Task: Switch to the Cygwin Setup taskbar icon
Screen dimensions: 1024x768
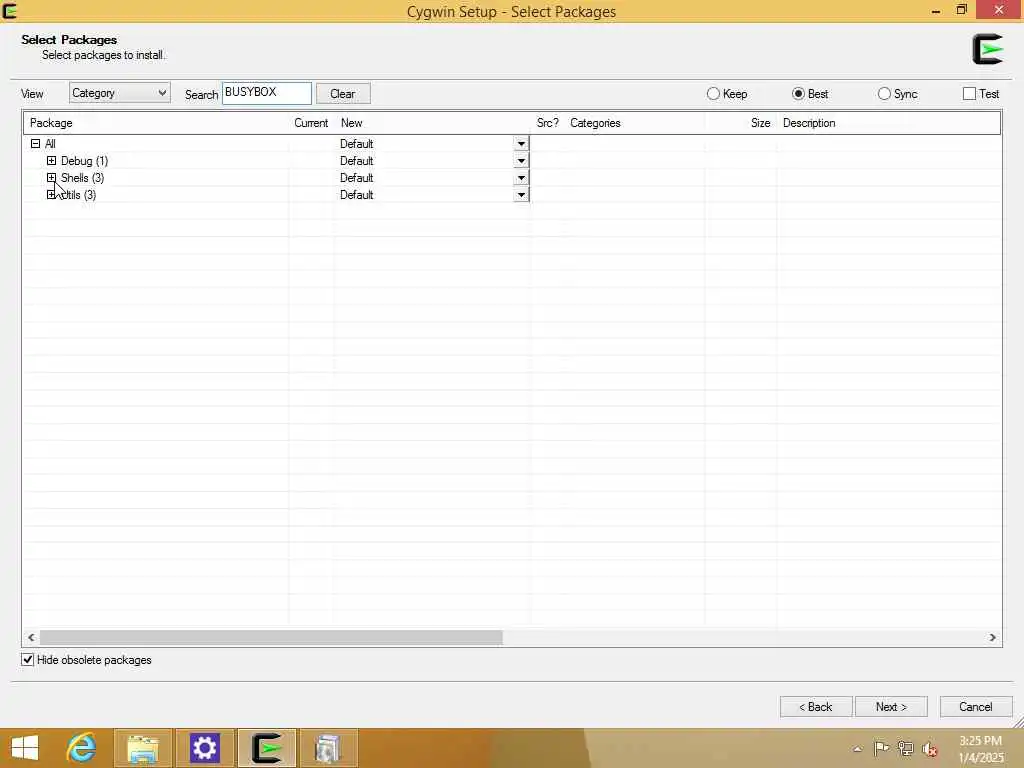Action: click(267, 748)
